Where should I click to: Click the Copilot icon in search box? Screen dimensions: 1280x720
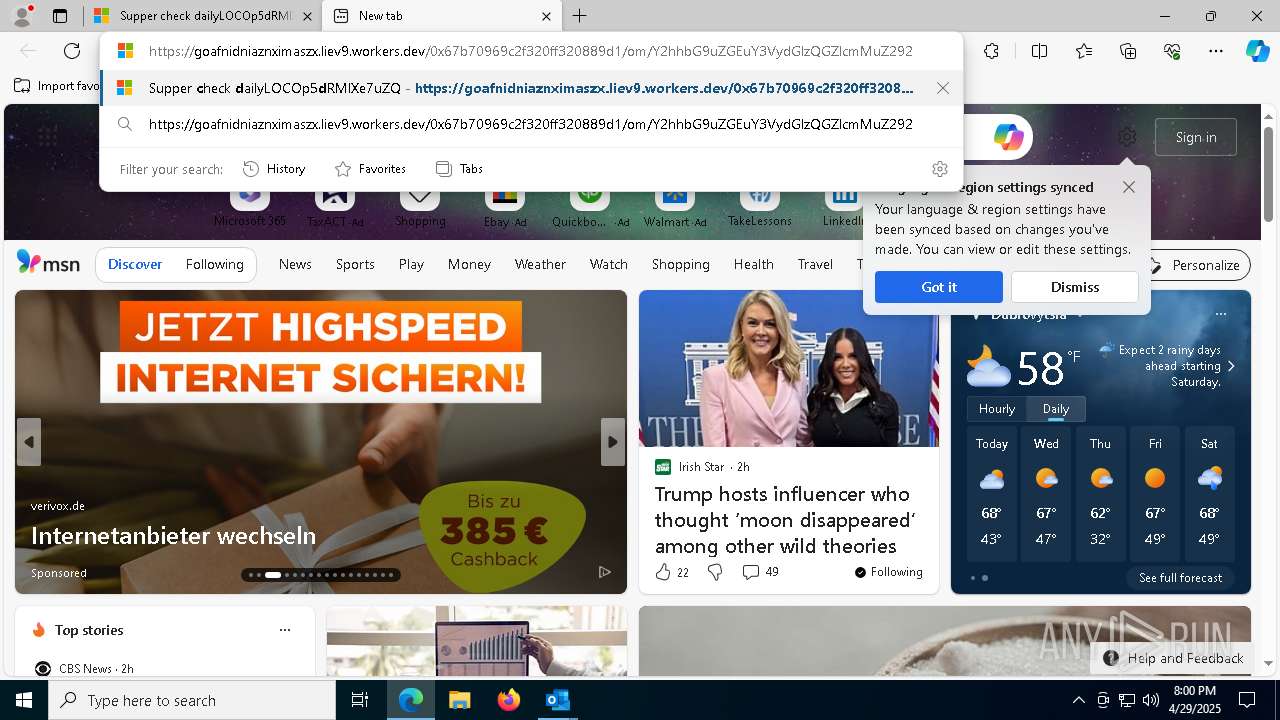click(x=1008, y=137)
